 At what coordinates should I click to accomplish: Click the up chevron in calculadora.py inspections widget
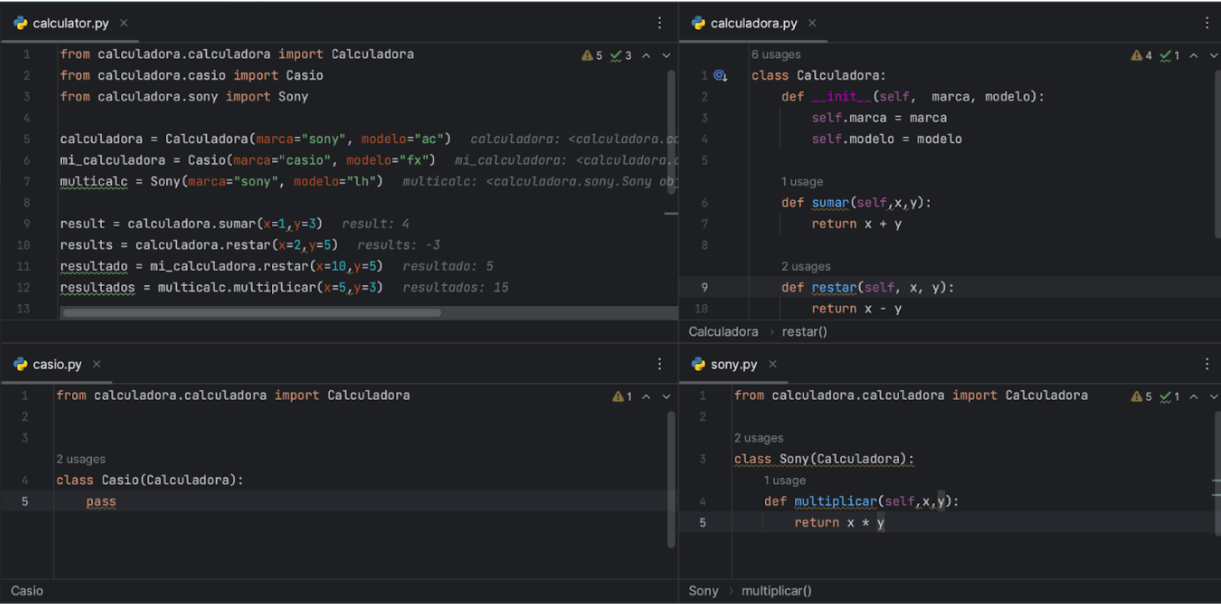pos(1193,55)
